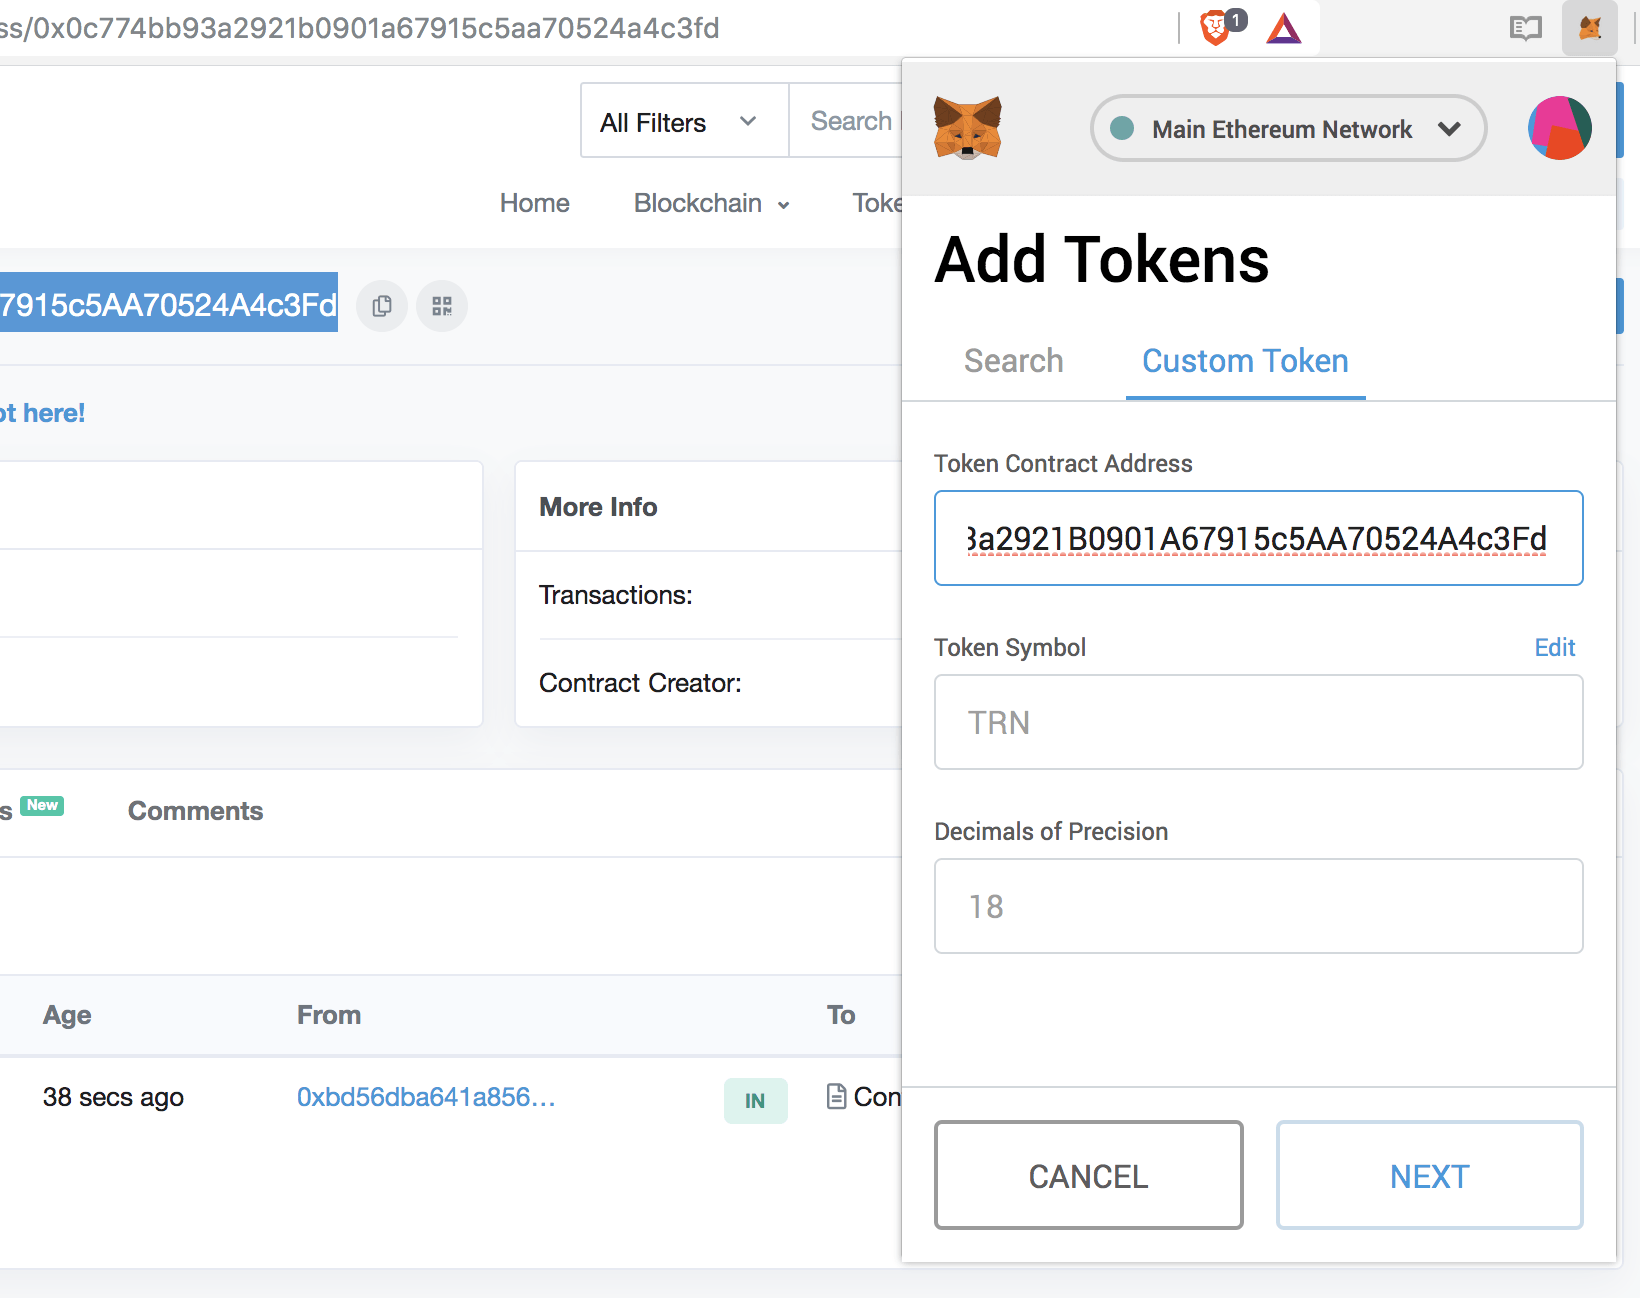Click the CANCEL button
The height and width of the screenshot is (1298, 1640).
[1088, 1175]
